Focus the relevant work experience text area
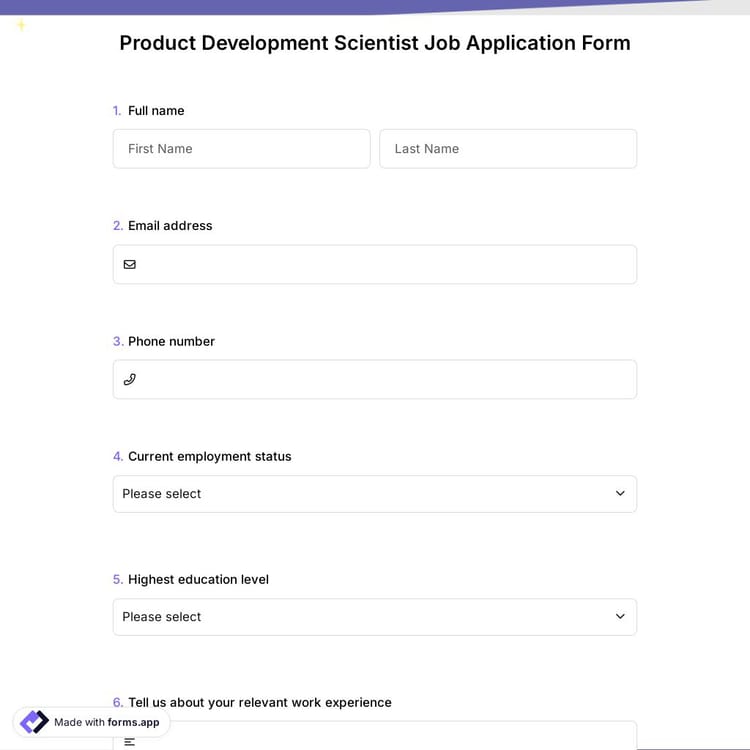 [x=385, y=738]
